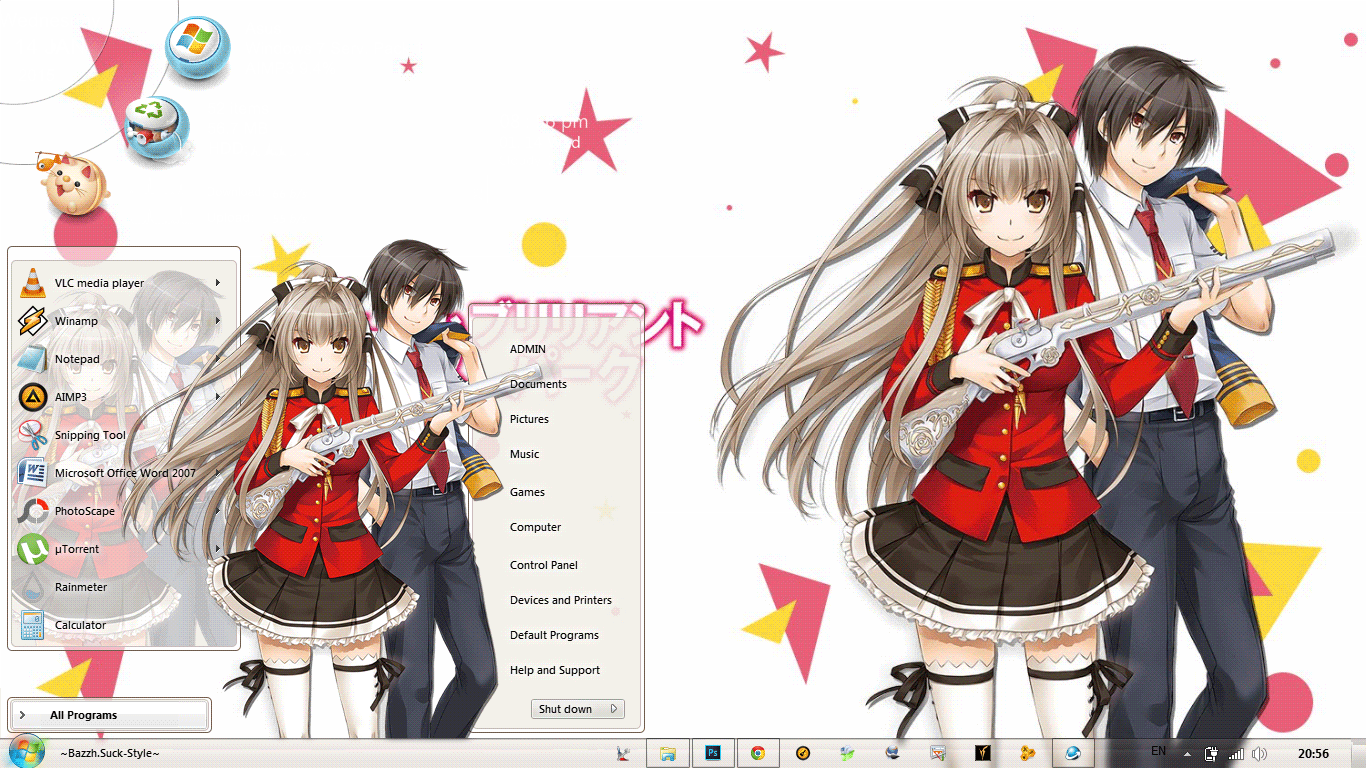Open Computer from Start menu
Viewport: 1366px width, 768px height.
[535, 527]
